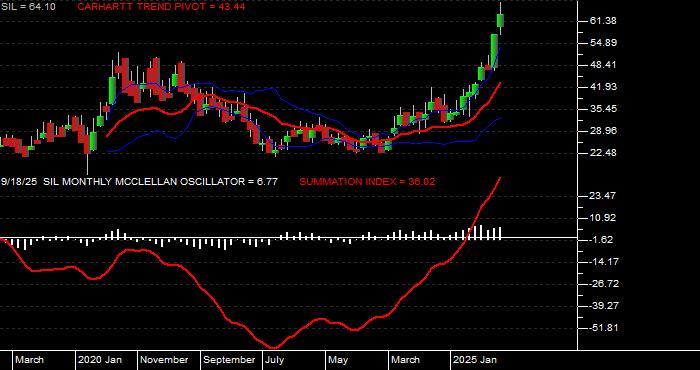Click the 'March' label just before '2025 Jan'

coord(406,360)
